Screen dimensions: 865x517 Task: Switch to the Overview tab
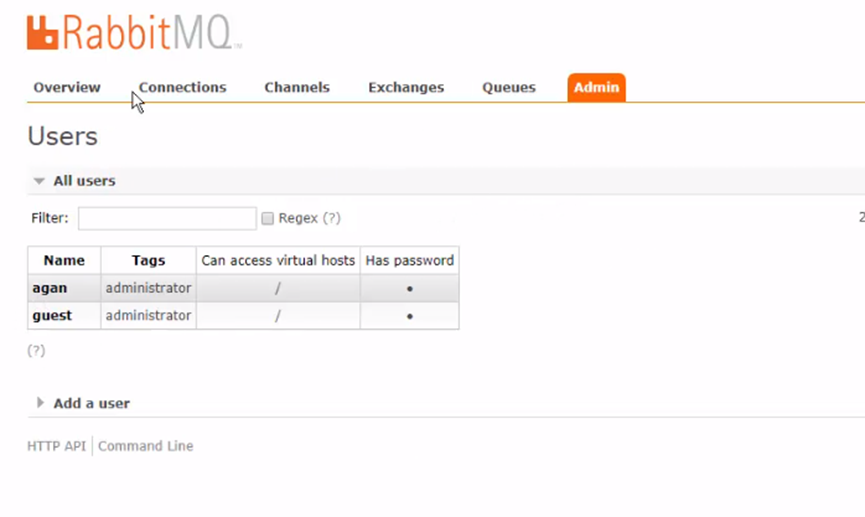click(67, 87)
